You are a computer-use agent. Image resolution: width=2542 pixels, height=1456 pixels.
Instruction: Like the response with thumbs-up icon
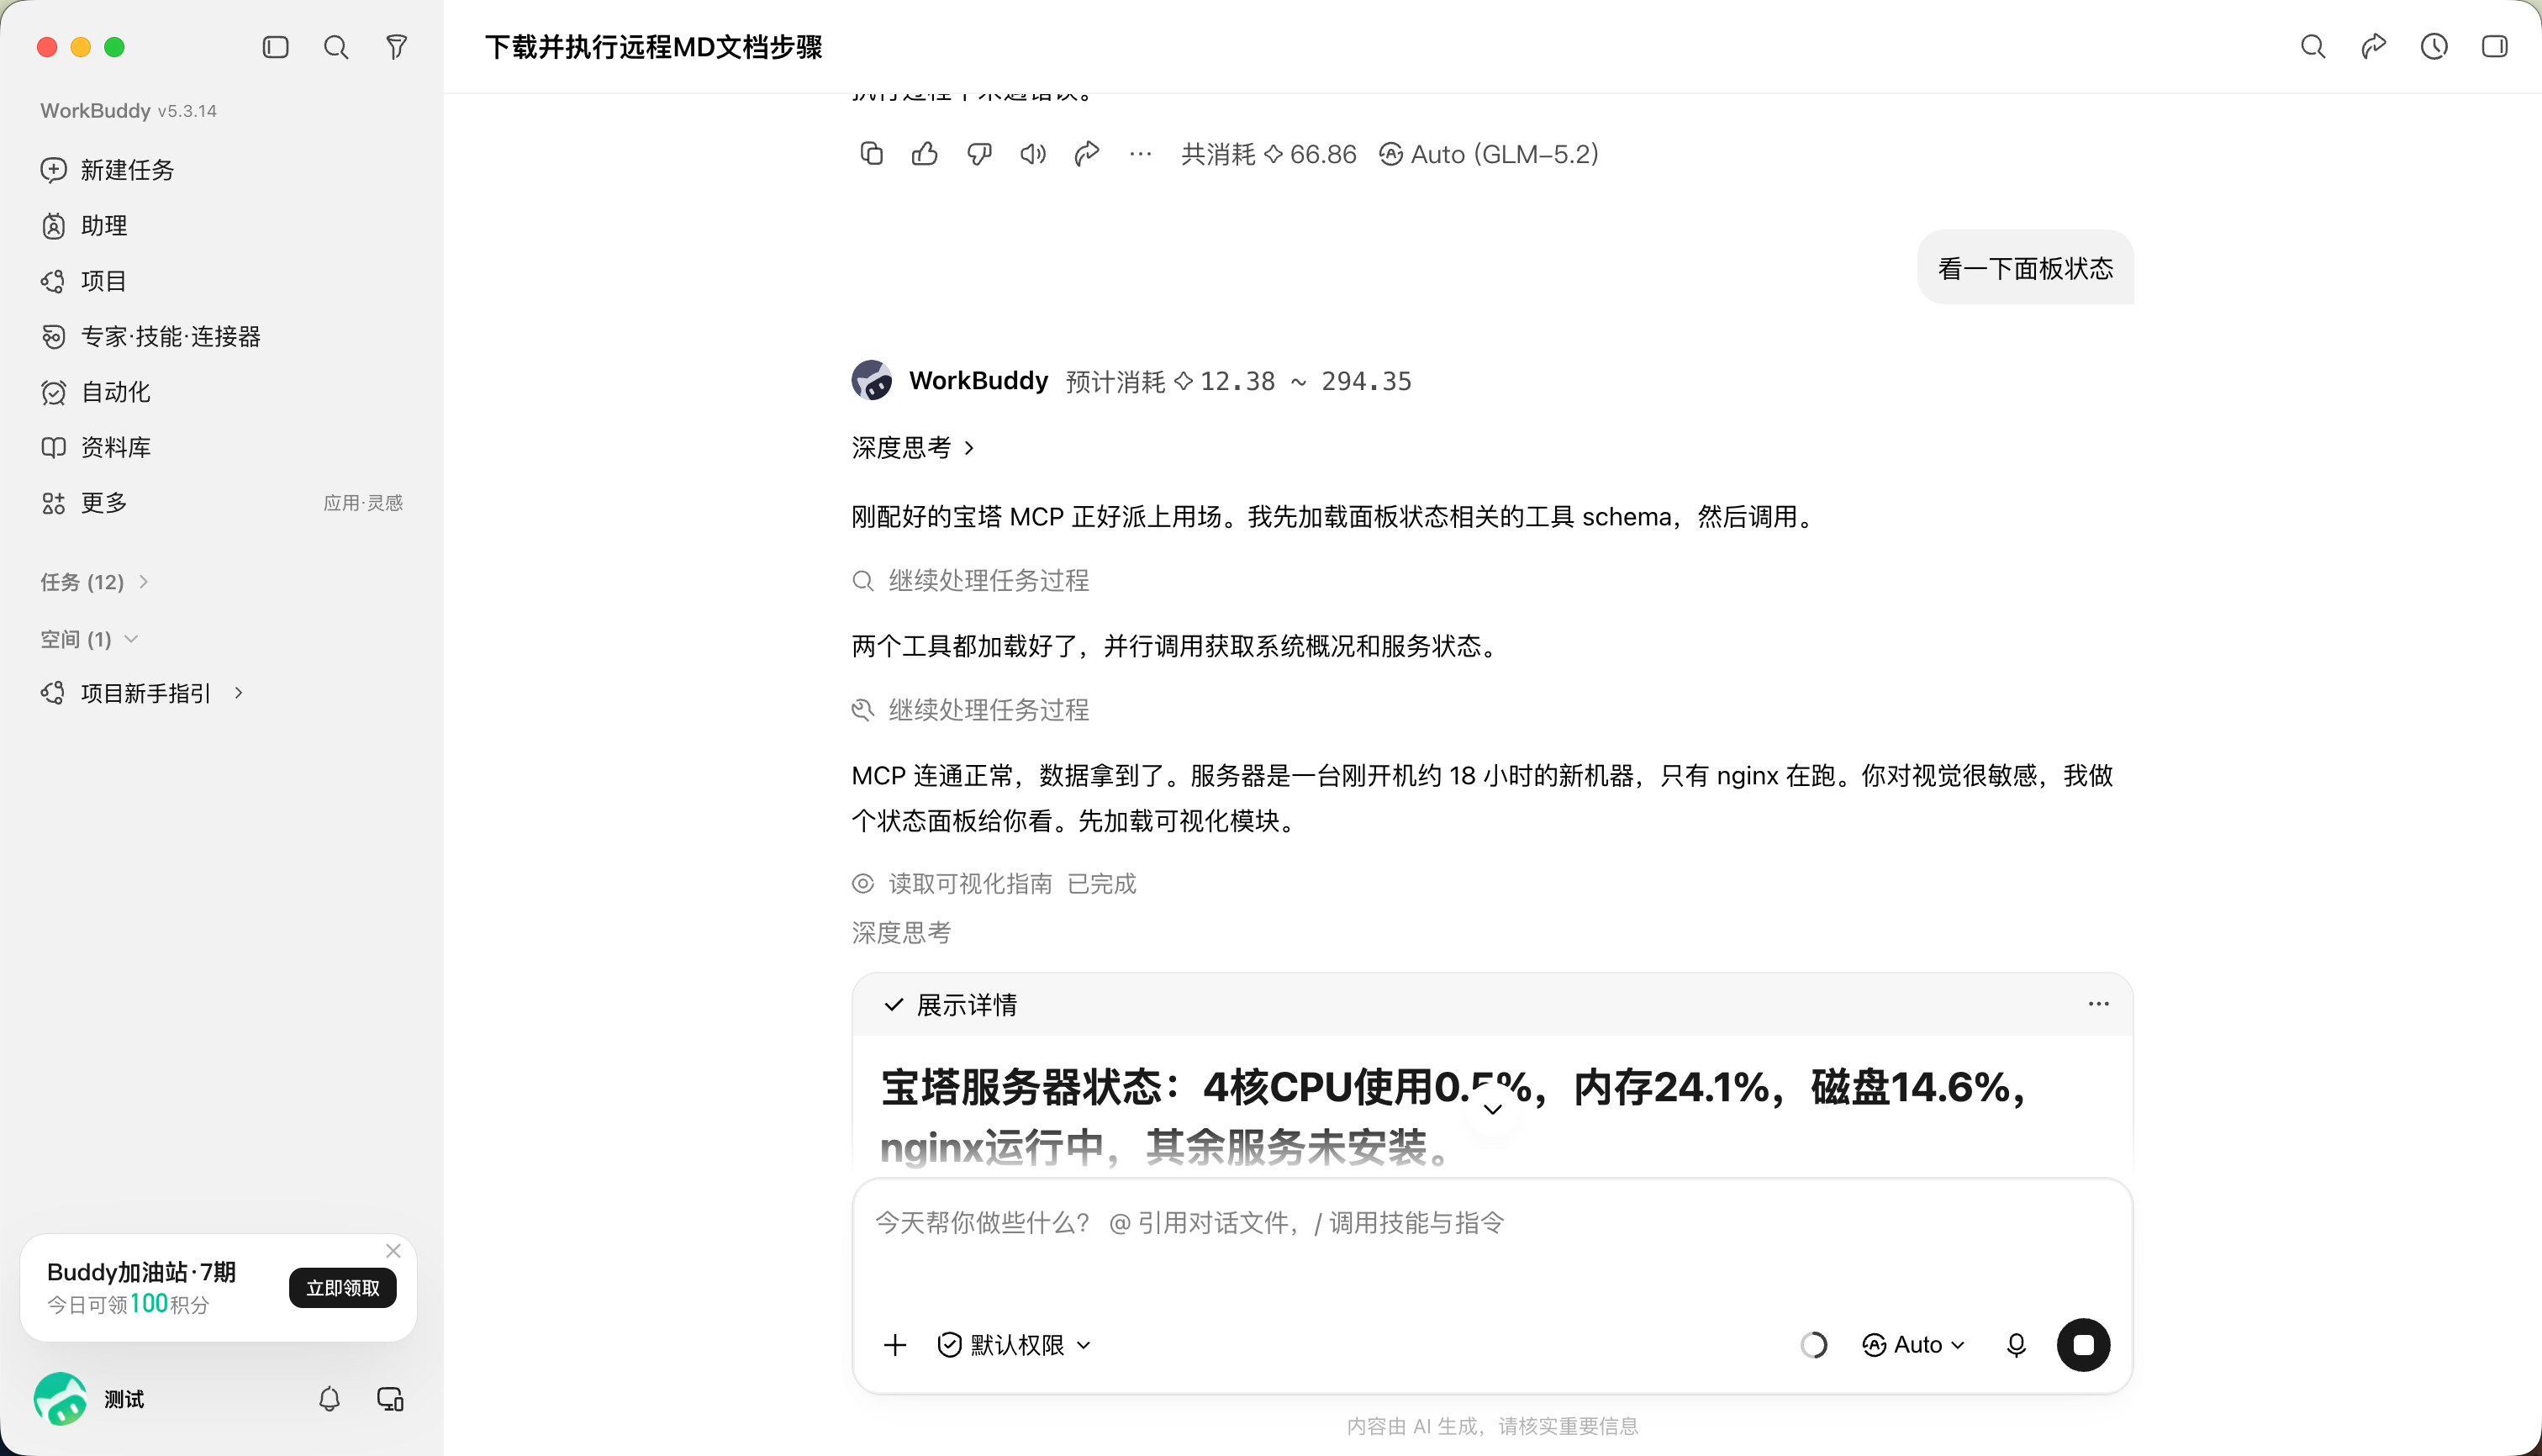click(x=925, y=154)
